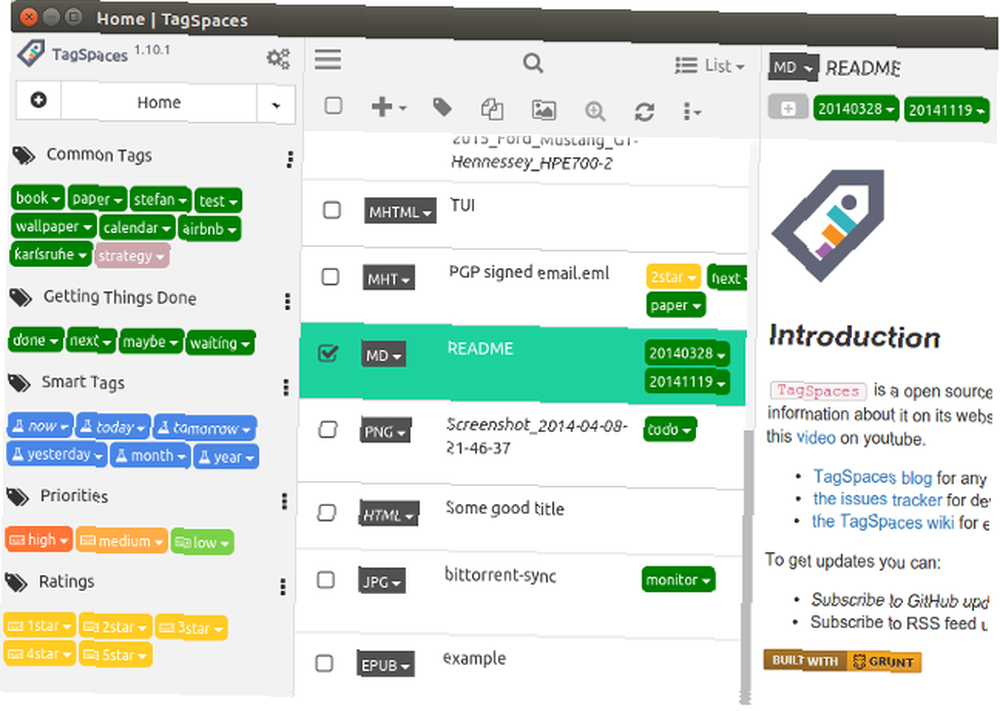Open the JPG extension dropdown for bittorrent-sync

pyautogui.click(x=381, y=582)
